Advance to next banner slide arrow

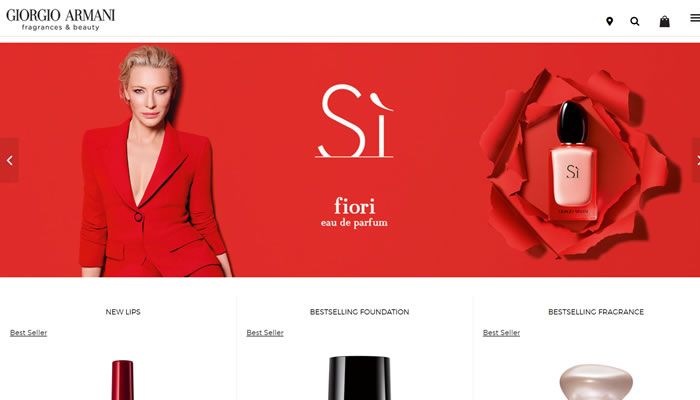click(696, 160)
